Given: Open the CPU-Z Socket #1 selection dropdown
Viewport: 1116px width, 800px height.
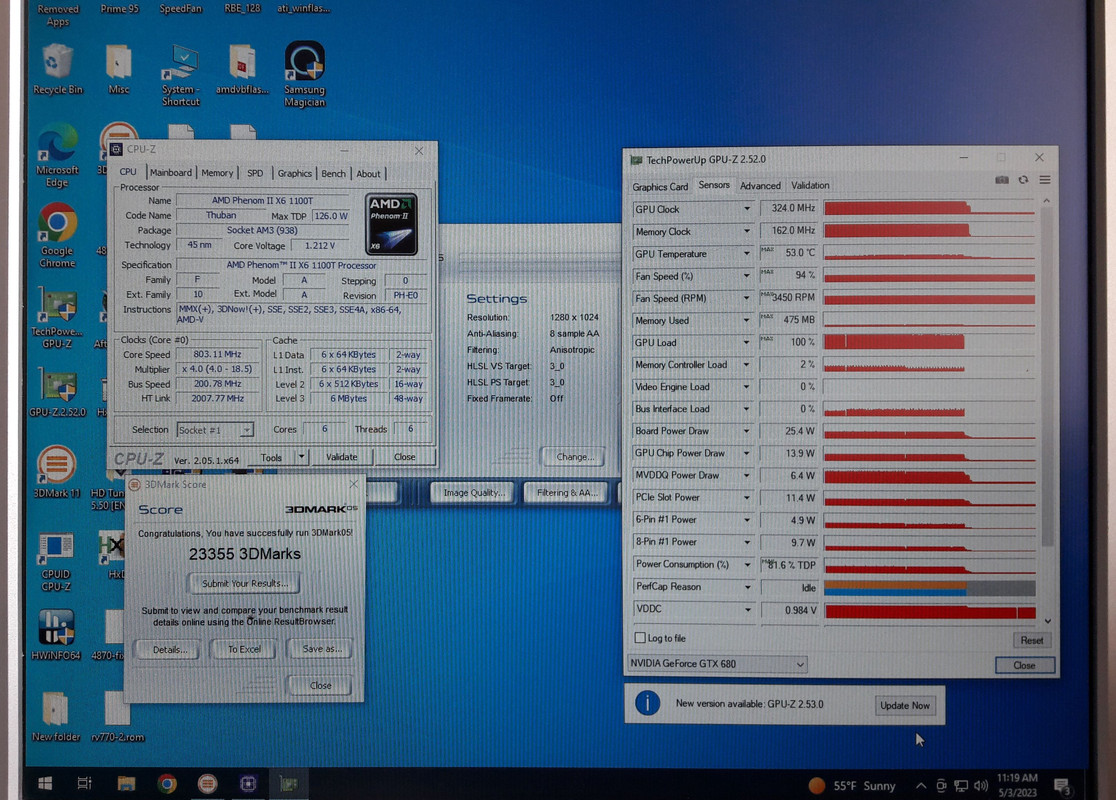Looking at the screenshot, I should pos(215,430).
